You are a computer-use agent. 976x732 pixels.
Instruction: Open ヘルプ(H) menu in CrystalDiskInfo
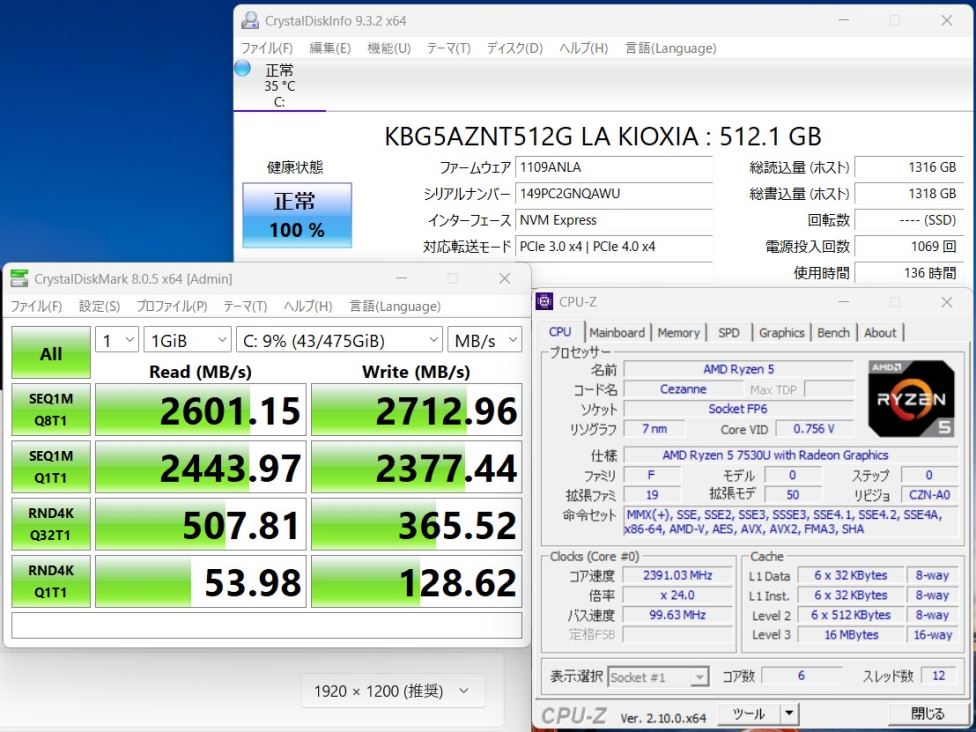pos(583,48)
